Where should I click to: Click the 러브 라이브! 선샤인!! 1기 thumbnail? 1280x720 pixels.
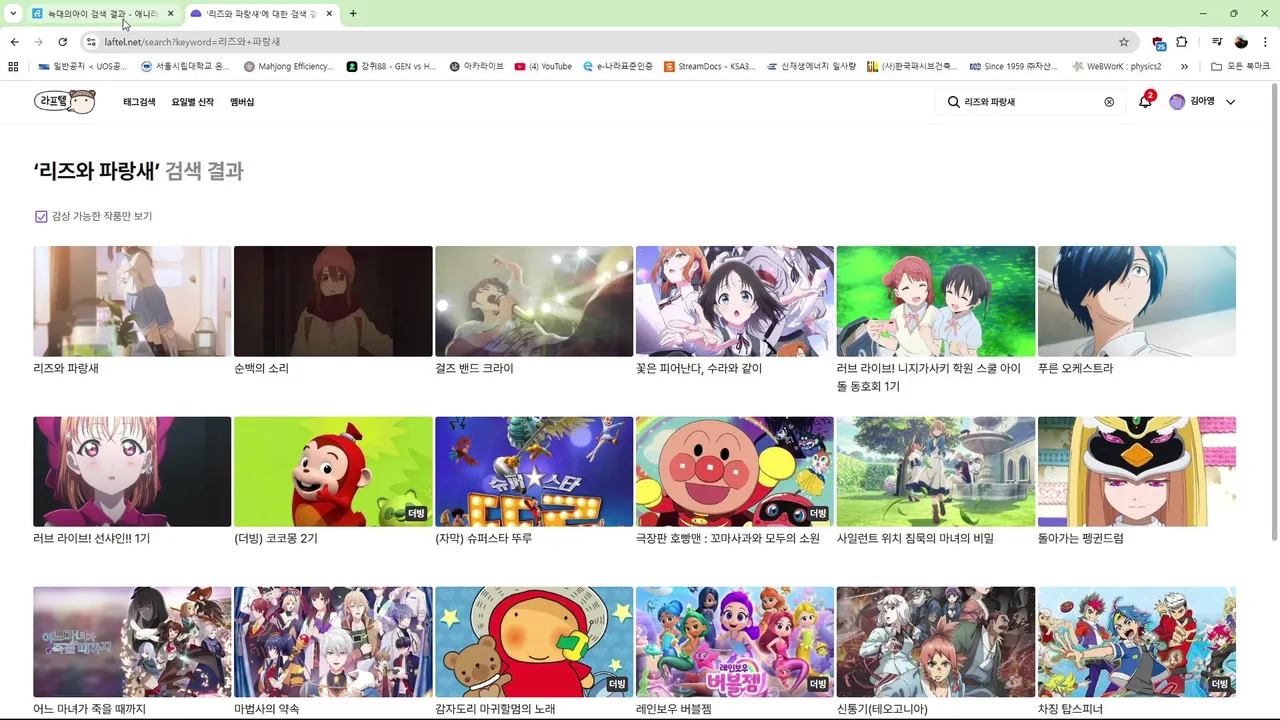pyautogui.click(x=132, y=471)
